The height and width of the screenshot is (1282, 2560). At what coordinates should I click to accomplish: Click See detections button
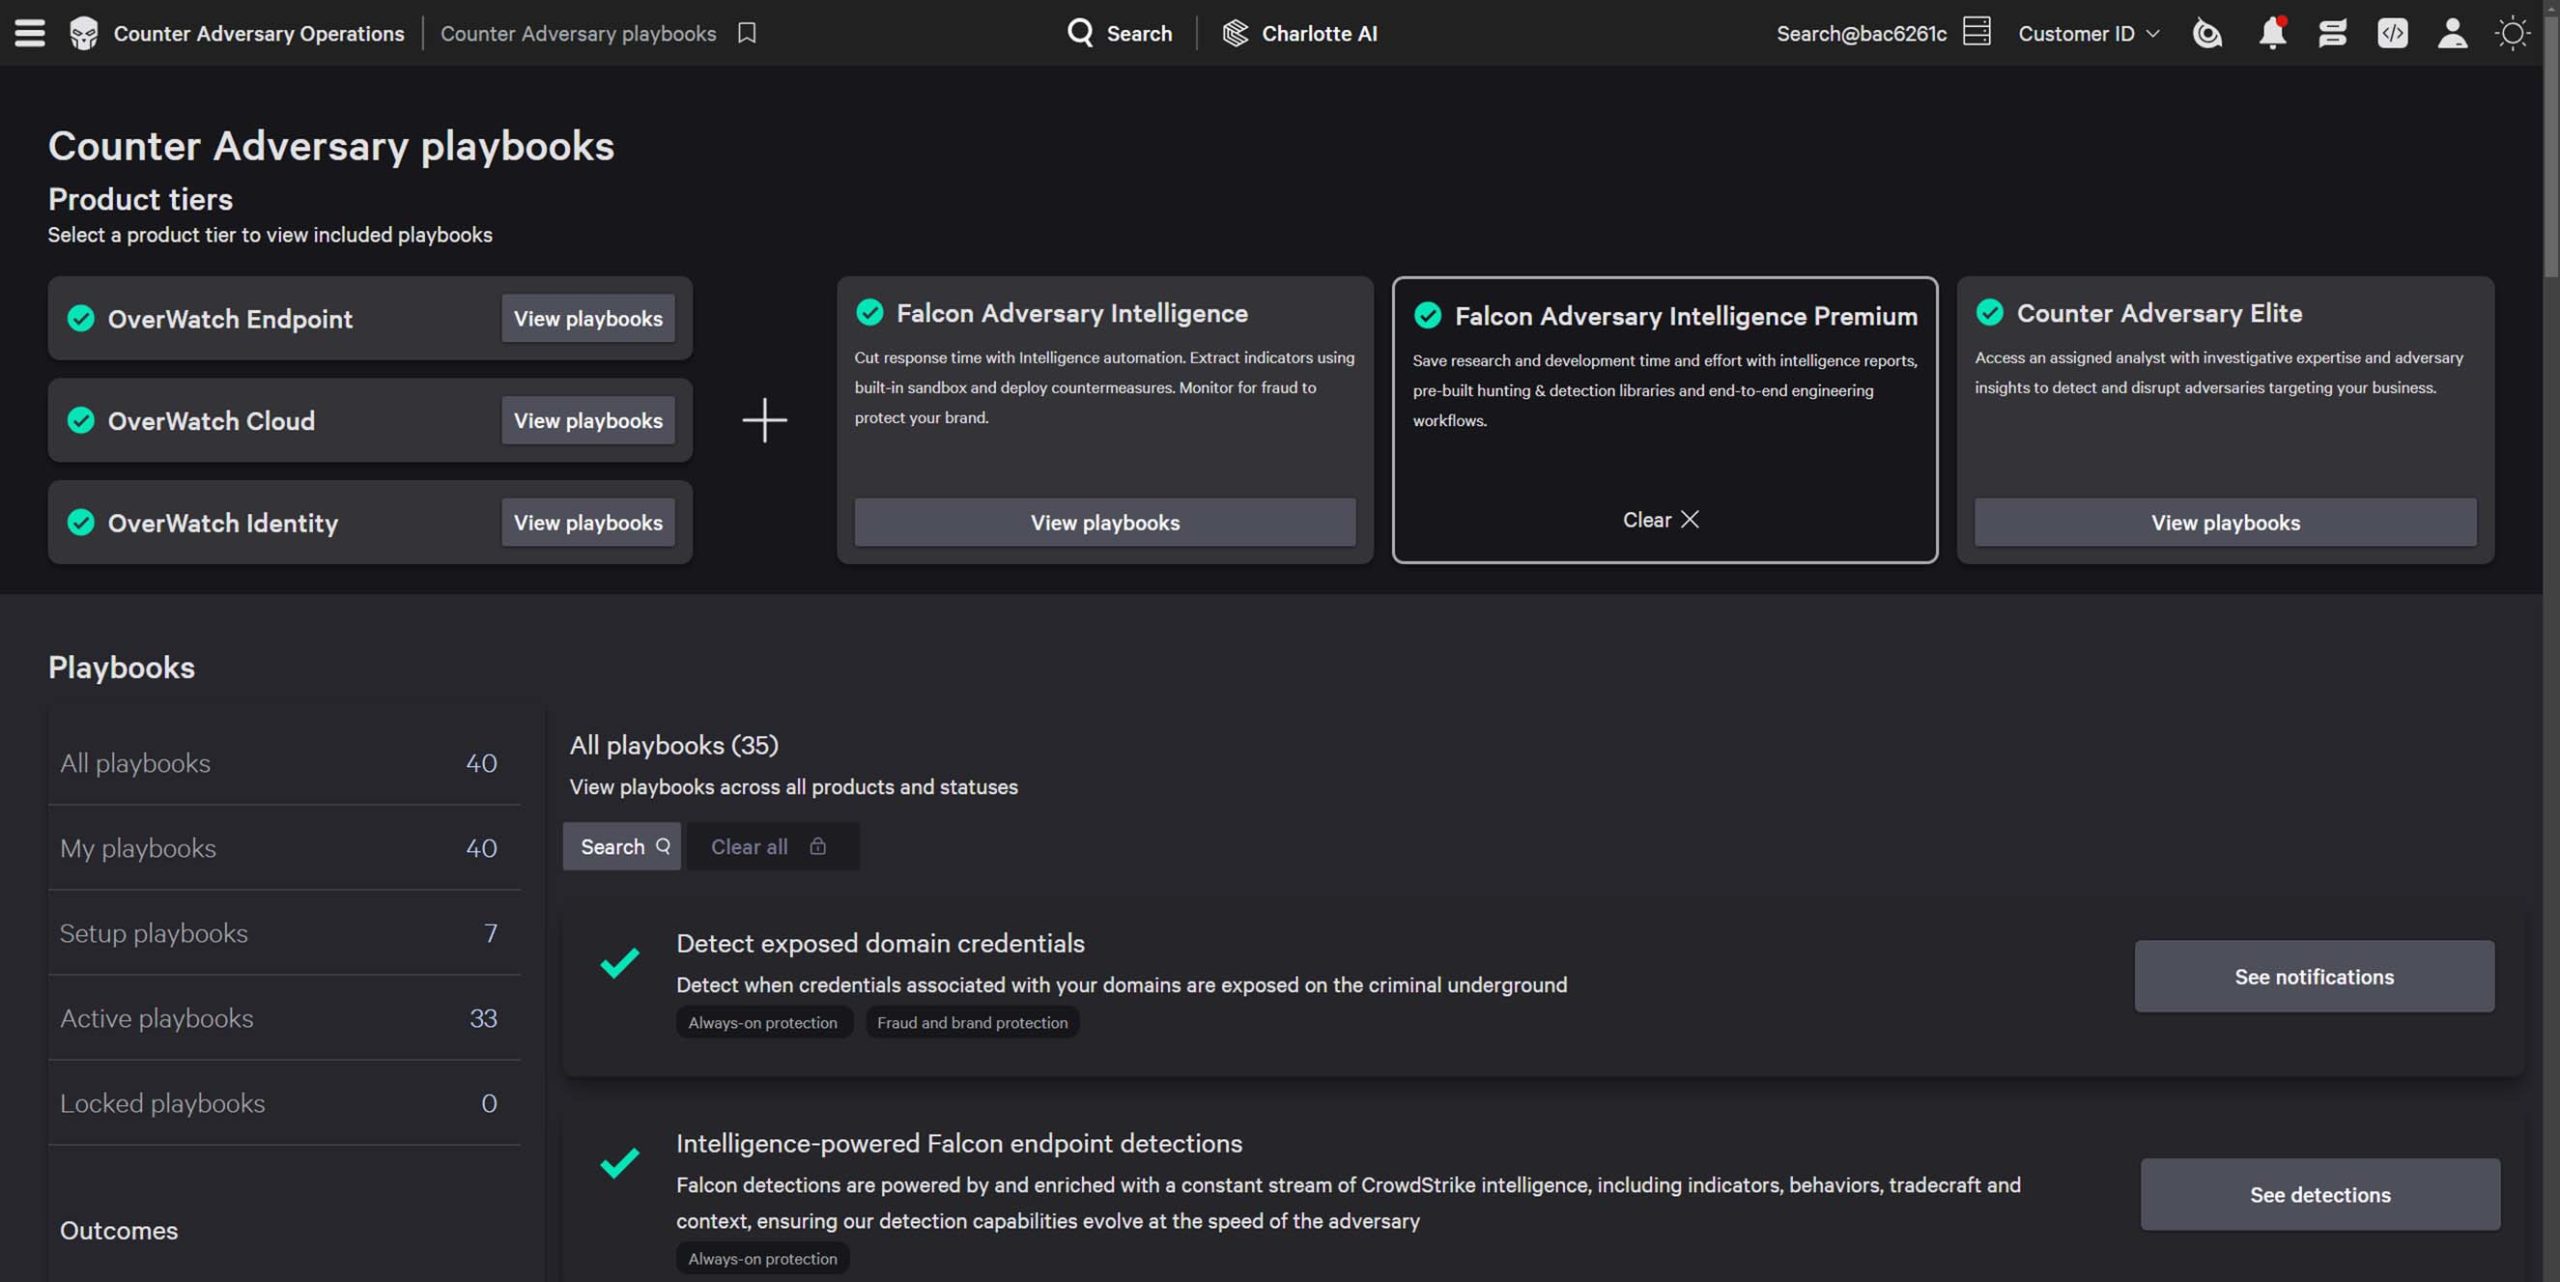[x=2320, y=1195]
